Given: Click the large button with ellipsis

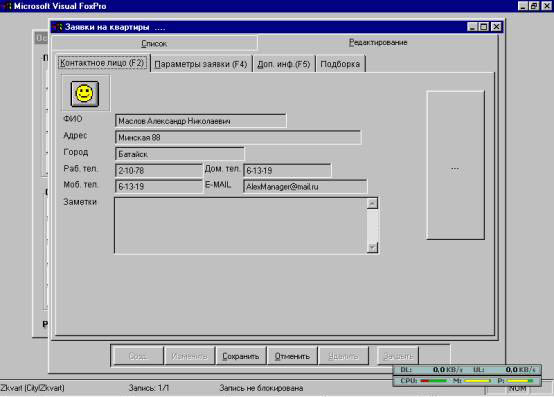Looking at the screenshot, I should tap(455, 165).
